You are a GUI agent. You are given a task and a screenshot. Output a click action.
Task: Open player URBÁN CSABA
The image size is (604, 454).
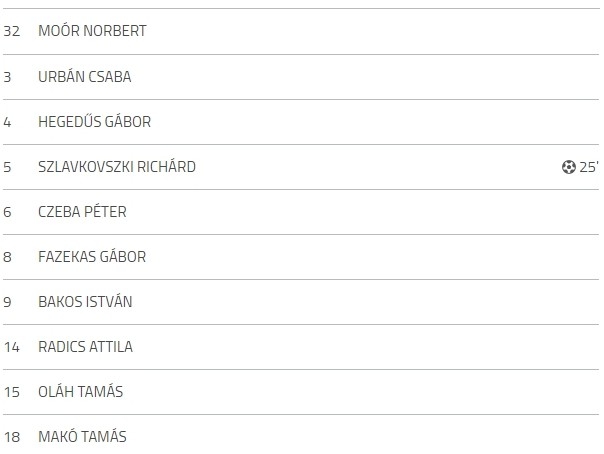coord(84,77)
